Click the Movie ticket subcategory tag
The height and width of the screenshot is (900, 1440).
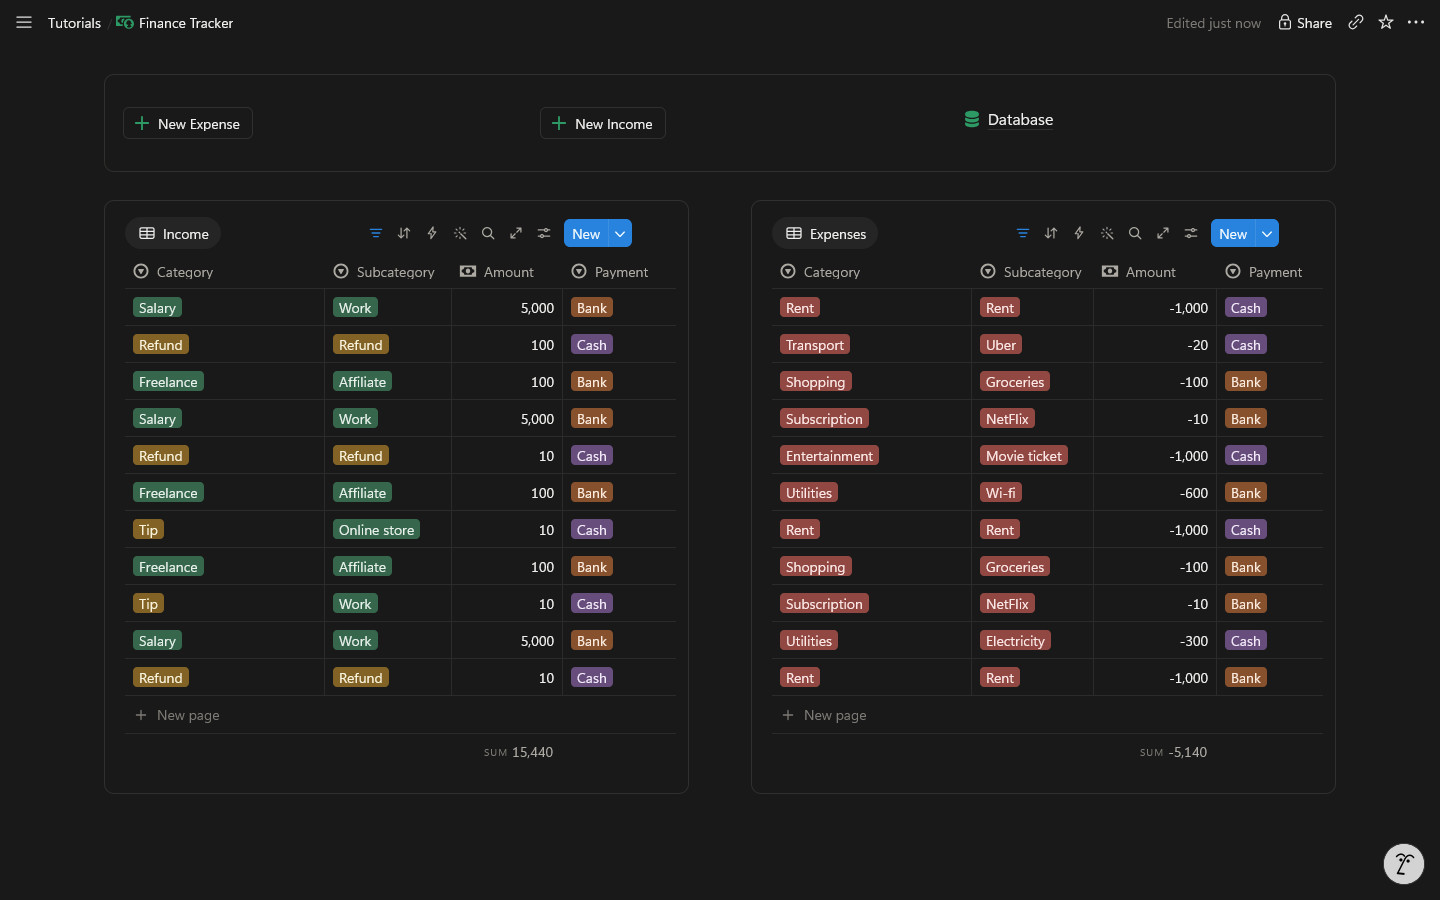tap(1024, 456)
